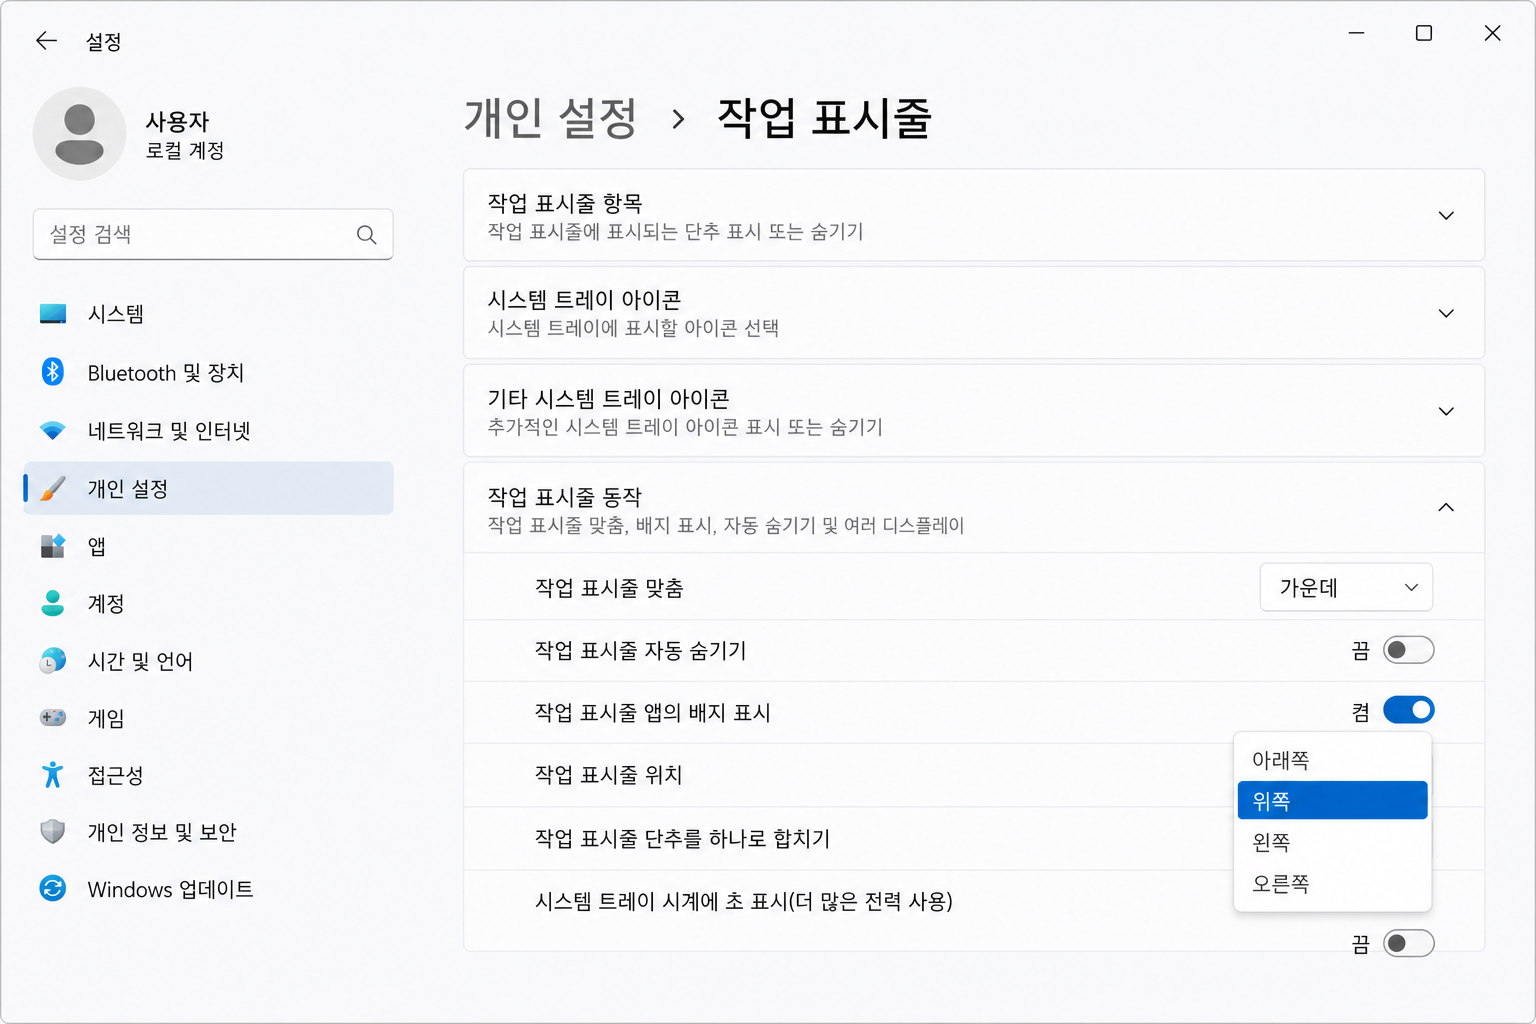This screenshot has width=1536, height=1024.
Task: Click the 네트워크 및 인터넷 Wi-Fi icon
Action: [x=53, y=431]
